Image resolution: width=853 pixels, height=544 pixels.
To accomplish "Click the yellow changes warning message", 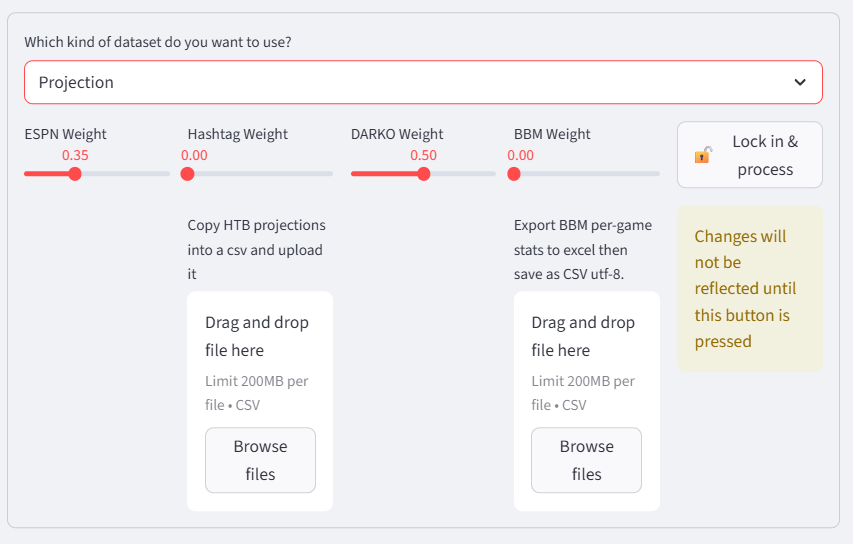I will tap(749, 289).
